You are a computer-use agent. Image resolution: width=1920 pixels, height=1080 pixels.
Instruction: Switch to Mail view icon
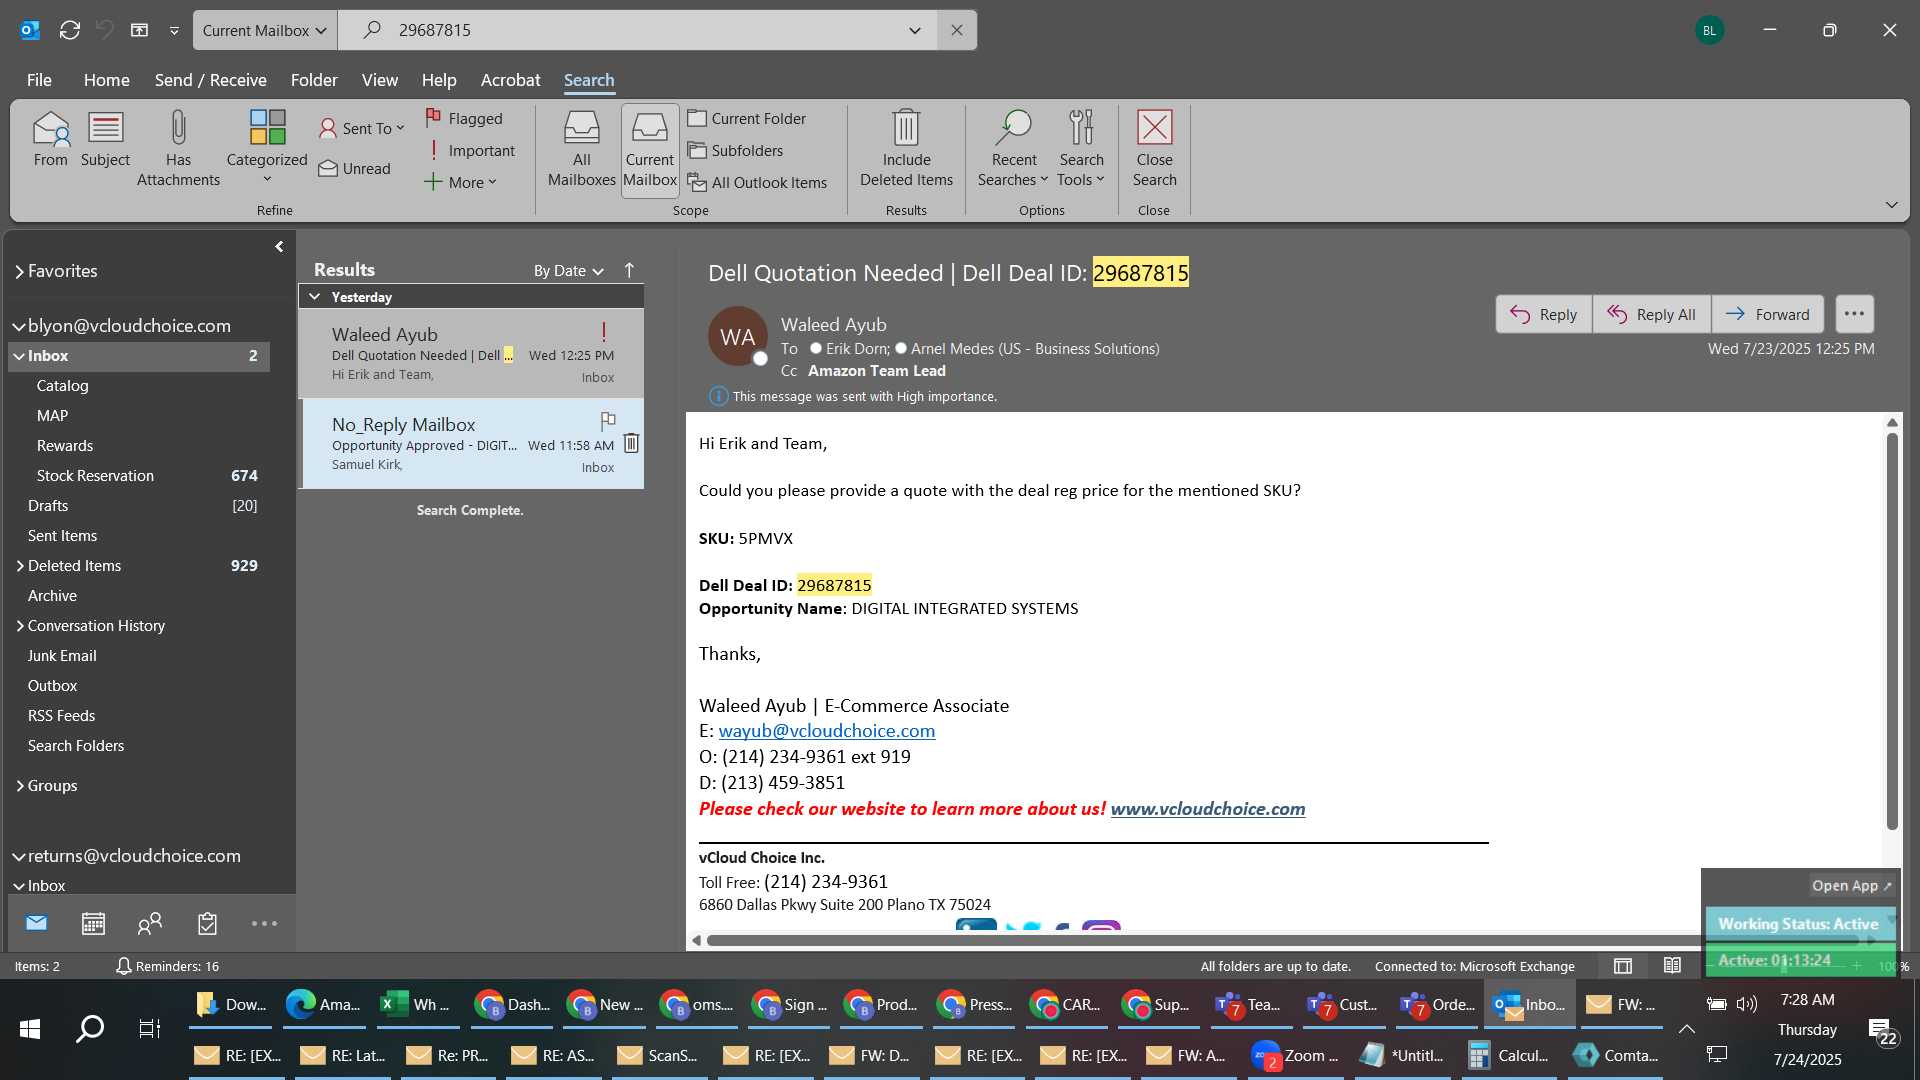37,923
